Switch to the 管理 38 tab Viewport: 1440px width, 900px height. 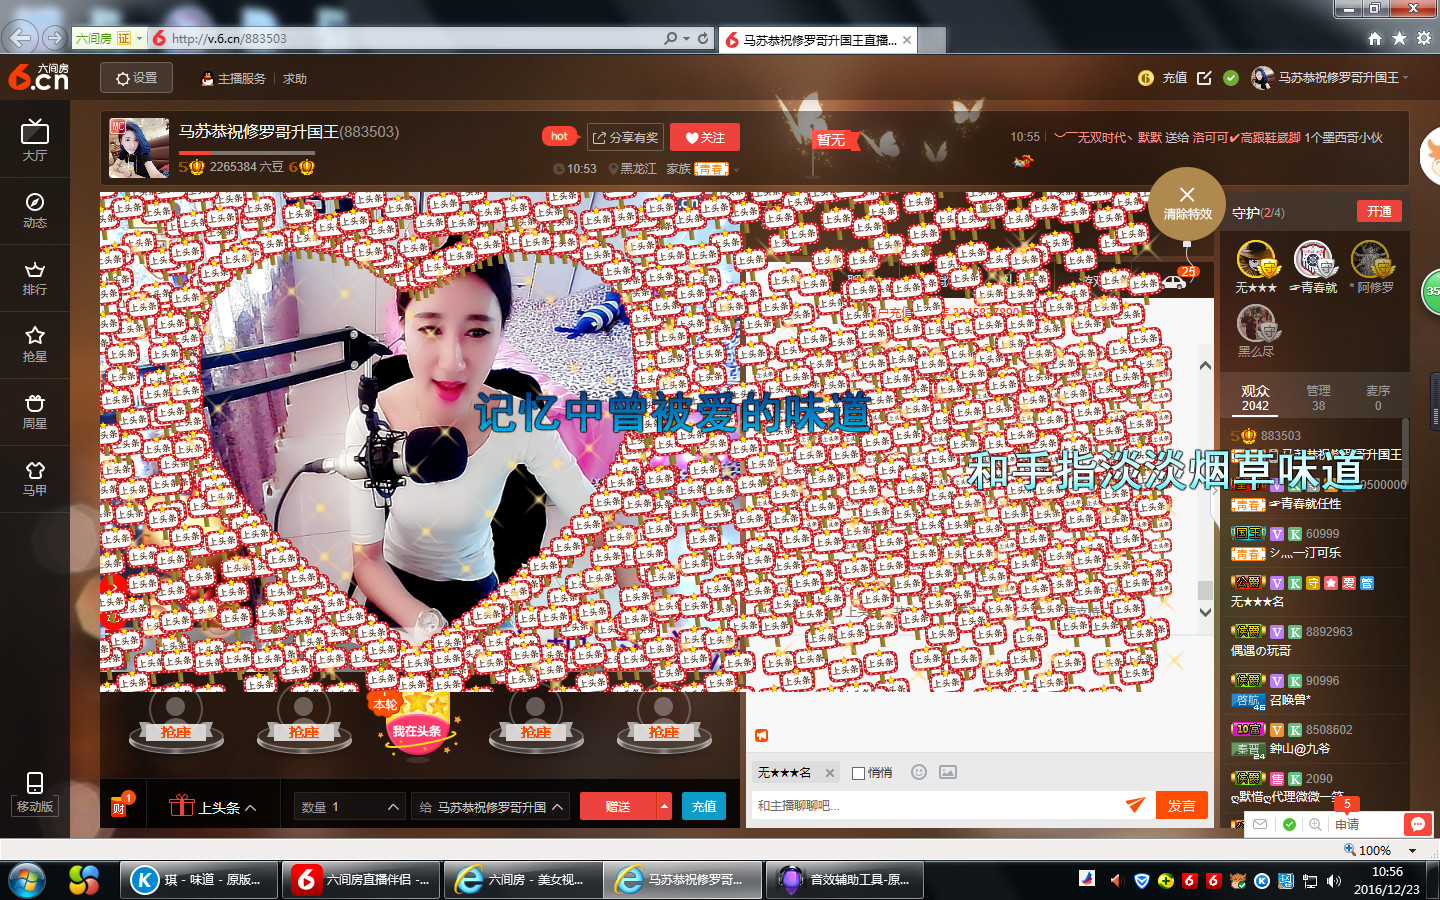[1318, 398]
